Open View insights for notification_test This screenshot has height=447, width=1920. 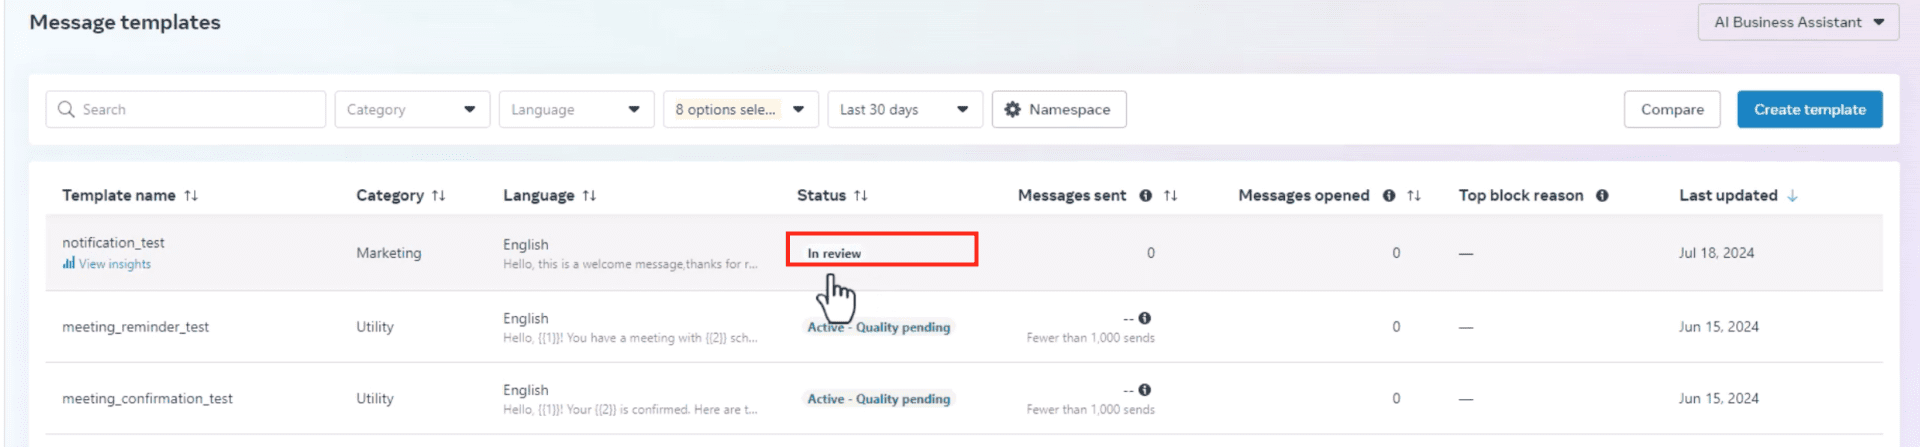point(114,264)
